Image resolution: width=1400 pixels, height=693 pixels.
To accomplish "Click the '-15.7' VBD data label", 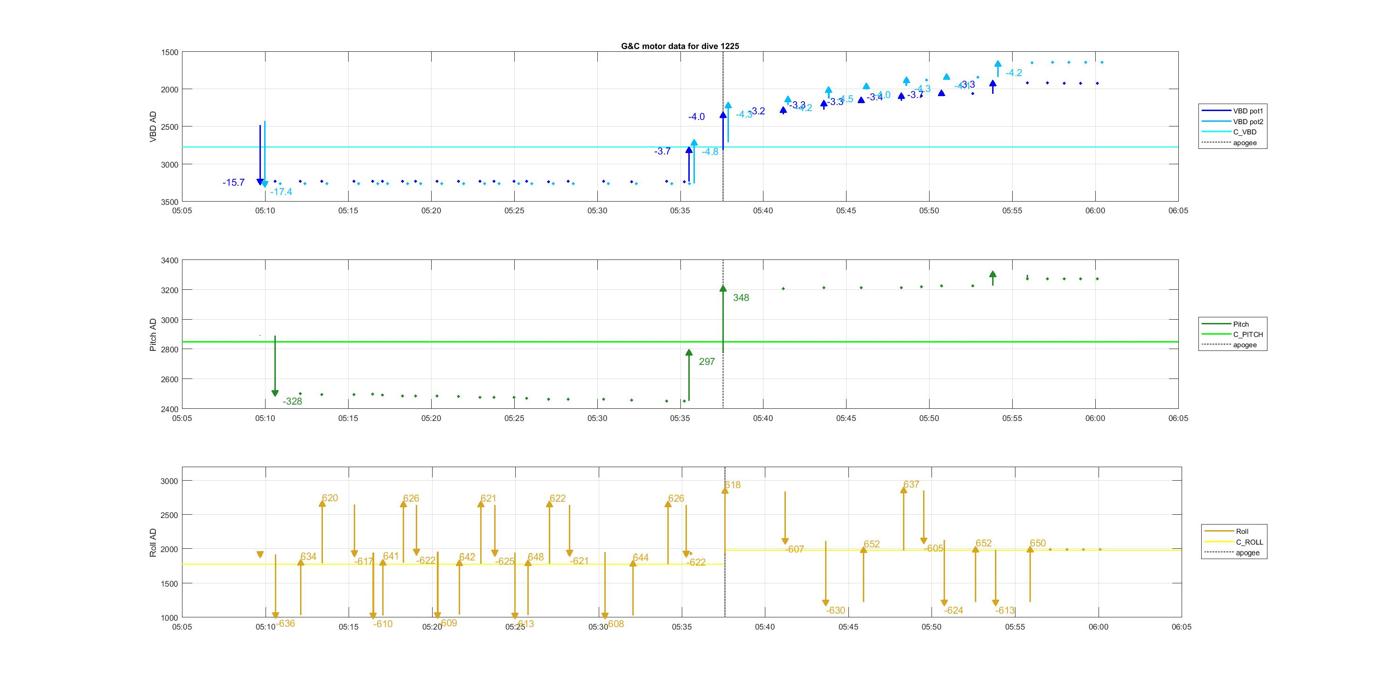I will tap(233, 183).
